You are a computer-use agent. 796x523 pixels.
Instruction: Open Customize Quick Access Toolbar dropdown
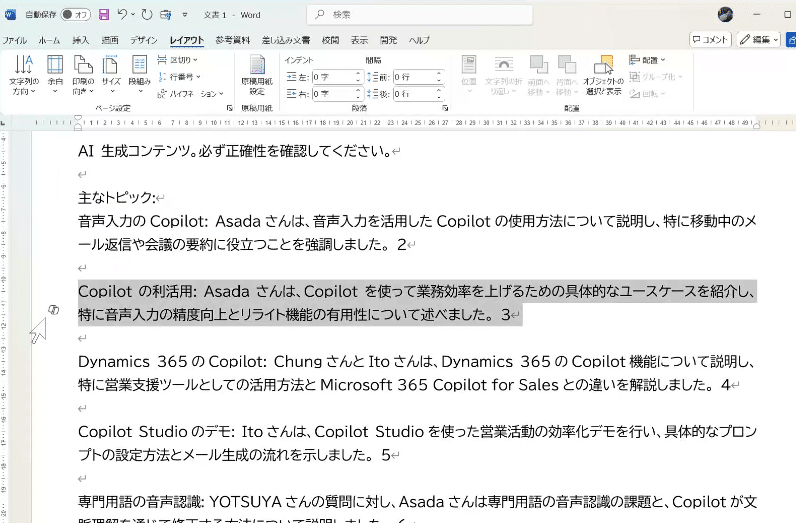coord(185,15)
